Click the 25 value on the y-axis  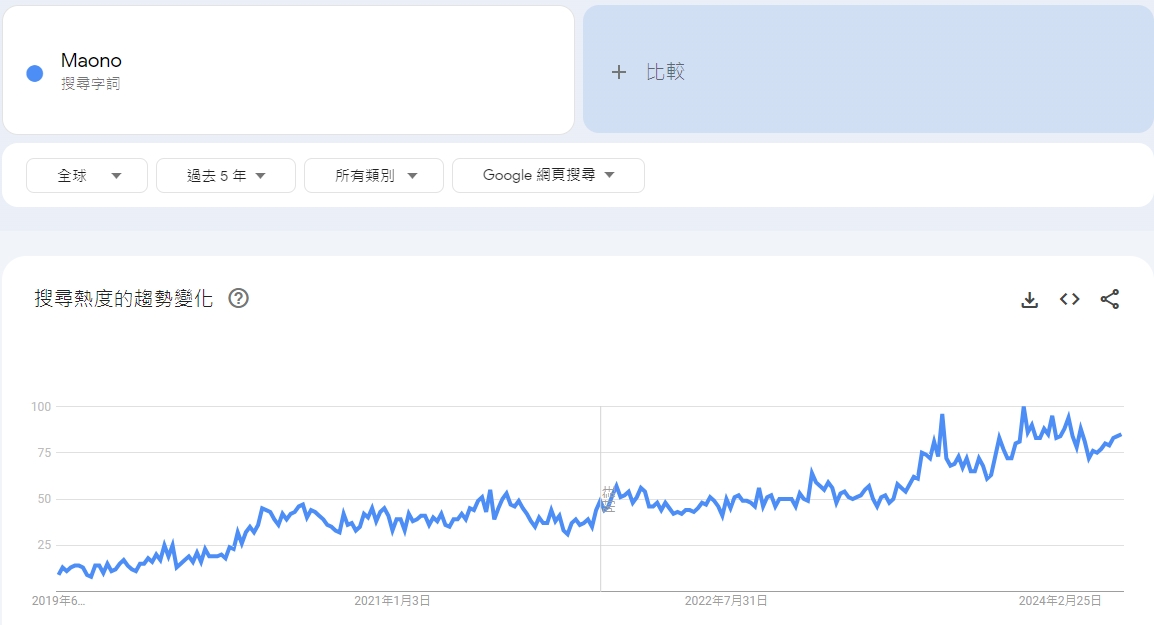44,545
